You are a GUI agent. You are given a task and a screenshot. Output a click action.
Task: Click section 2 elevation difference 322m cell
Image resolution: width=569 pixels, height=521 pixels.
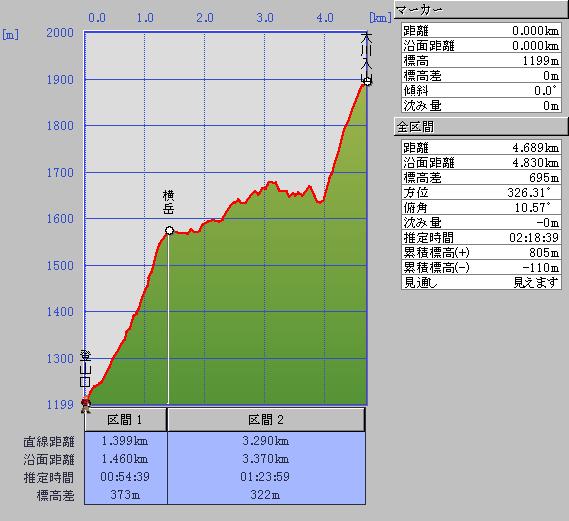pos(266,495)
